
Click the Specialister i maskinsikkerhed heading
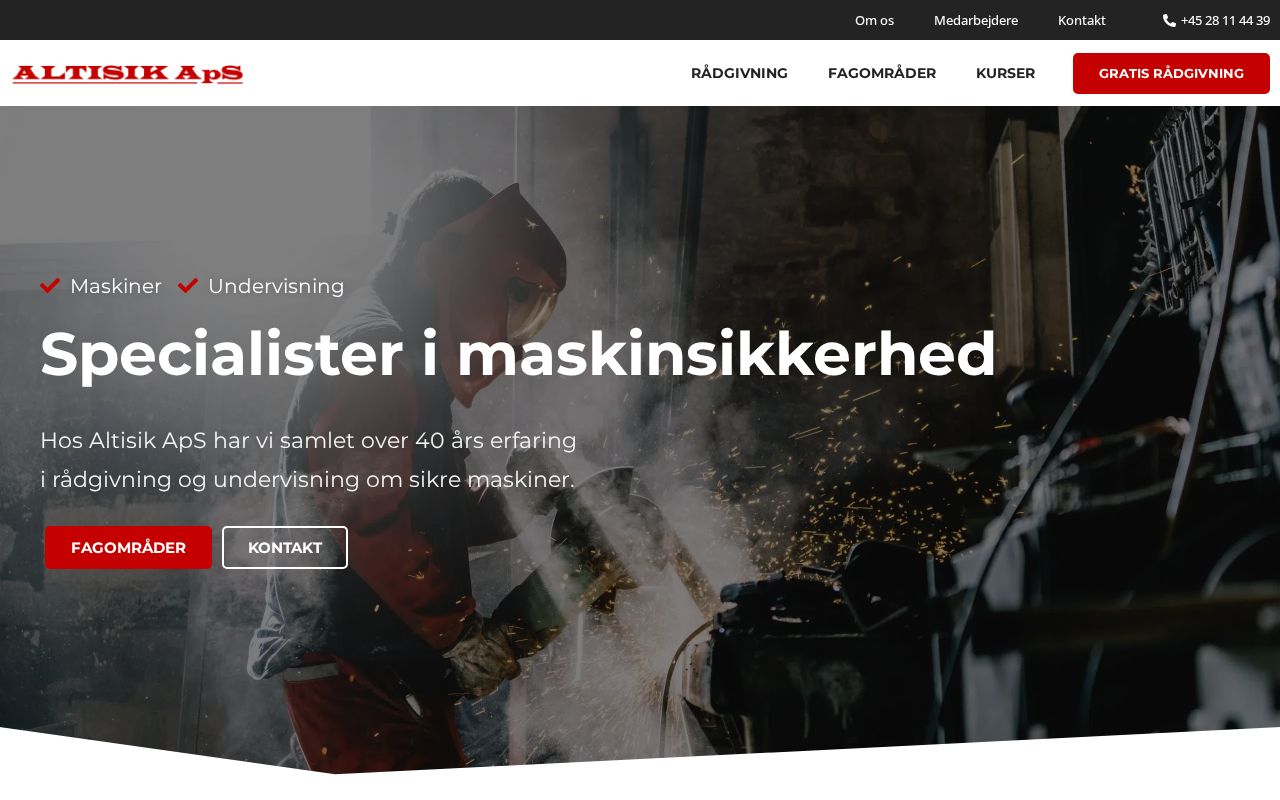point(518,354)
